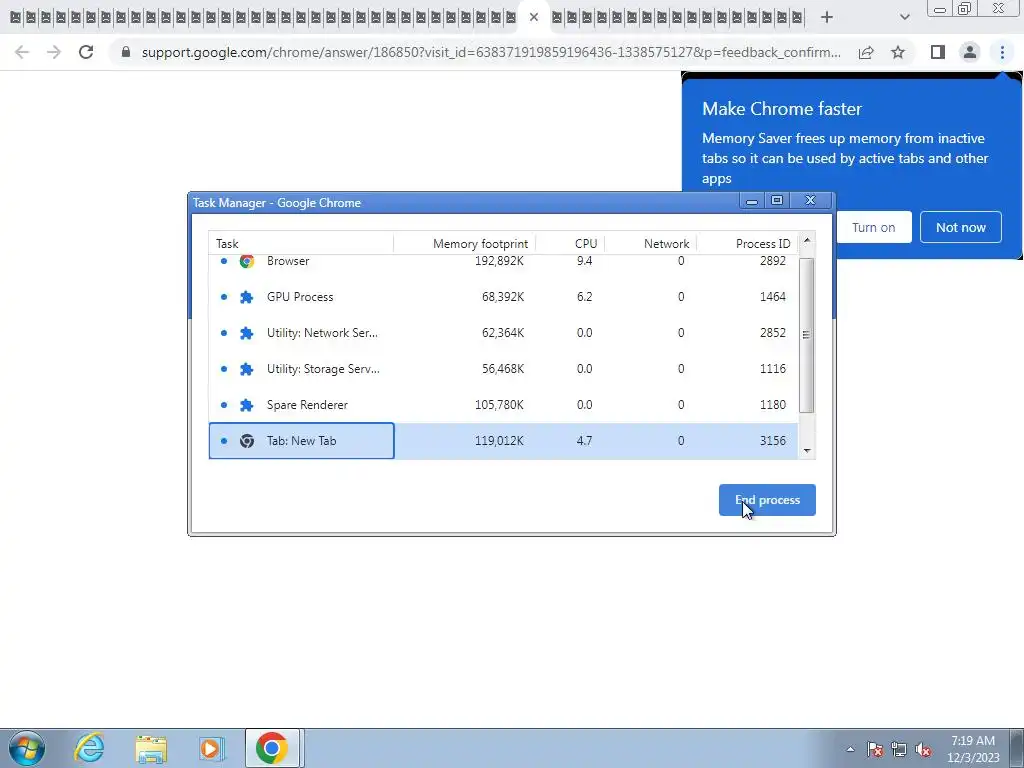
Task: Click the padlock site info icon
Action: pos(126,52)
